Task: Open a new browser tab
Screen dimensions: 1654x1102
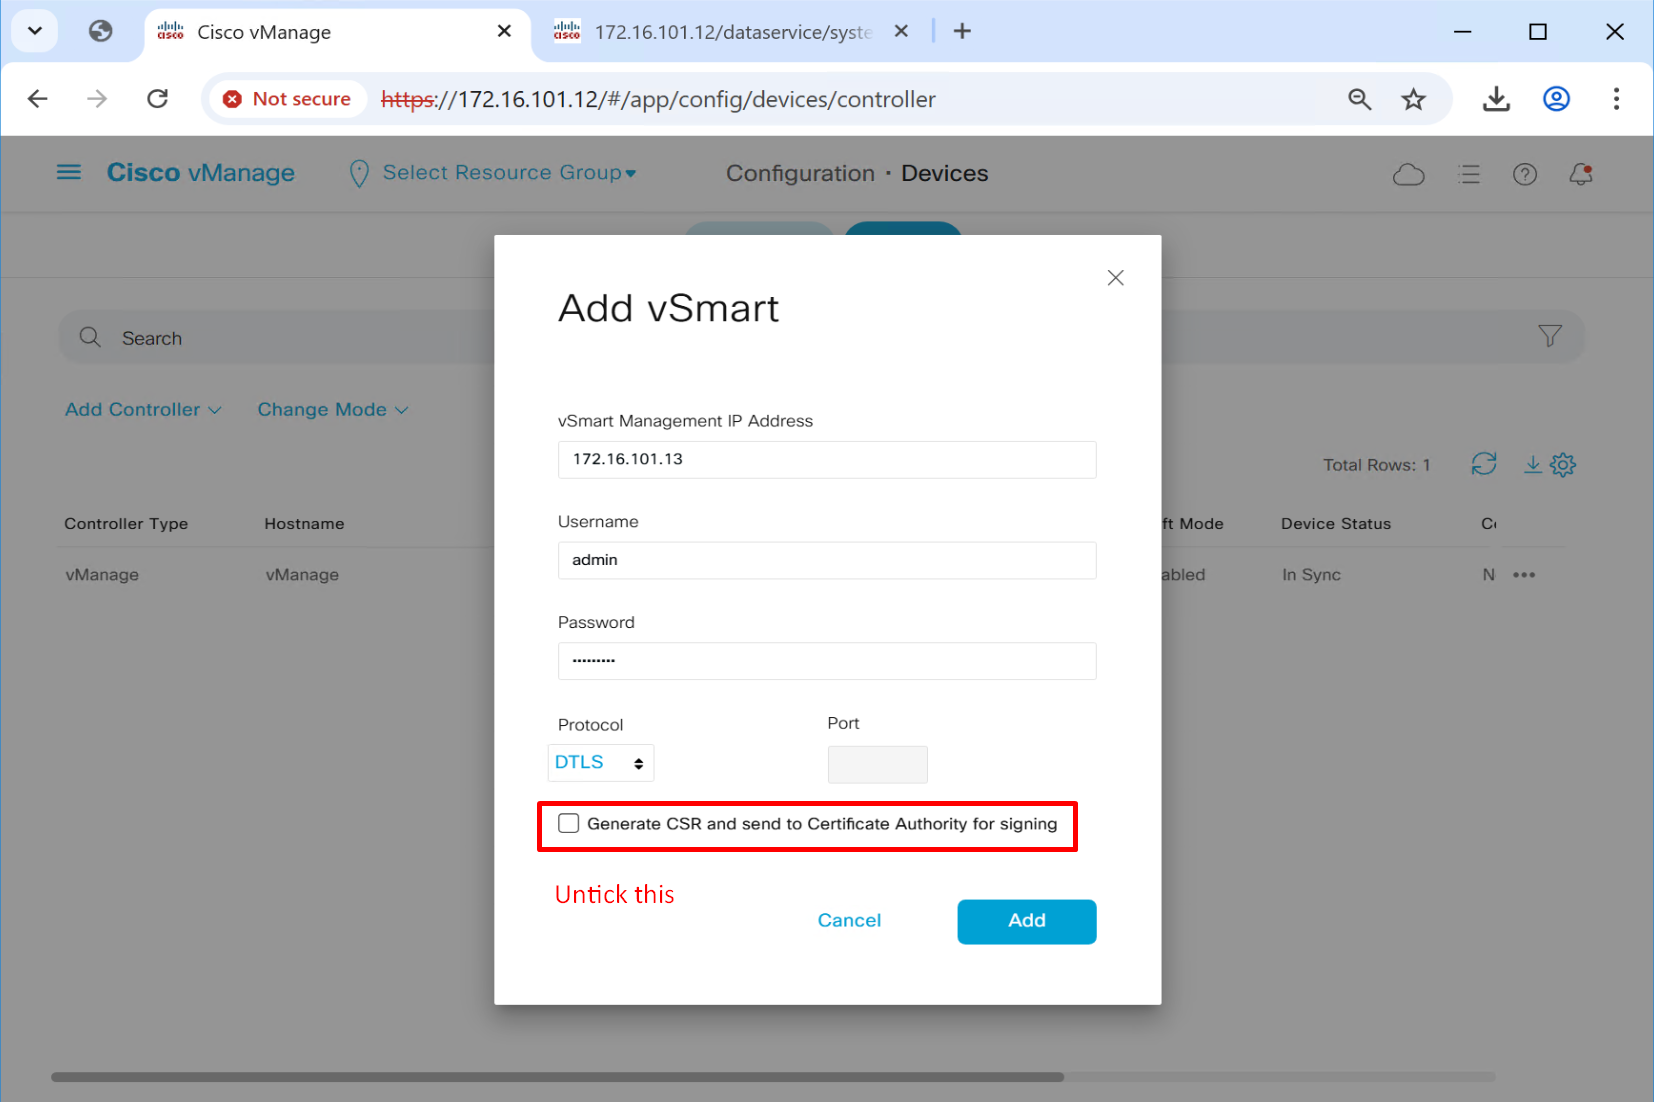Action: coord(962,31)
